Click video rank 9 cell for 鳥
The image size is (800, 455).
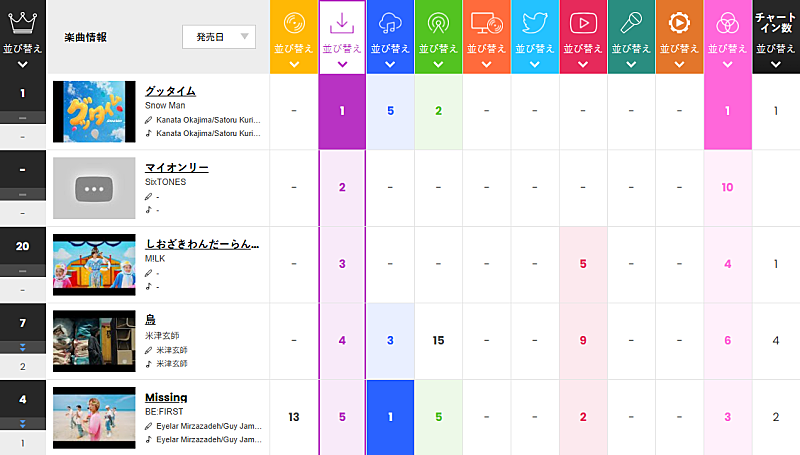click(x=583, y=341)
